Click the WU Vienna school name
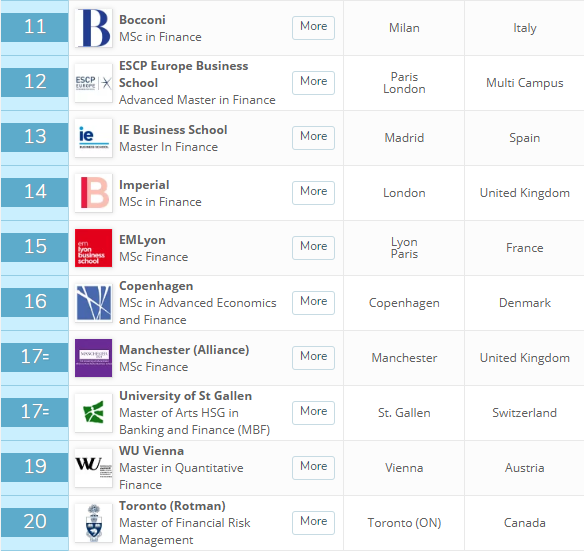 tap(151, 451)
